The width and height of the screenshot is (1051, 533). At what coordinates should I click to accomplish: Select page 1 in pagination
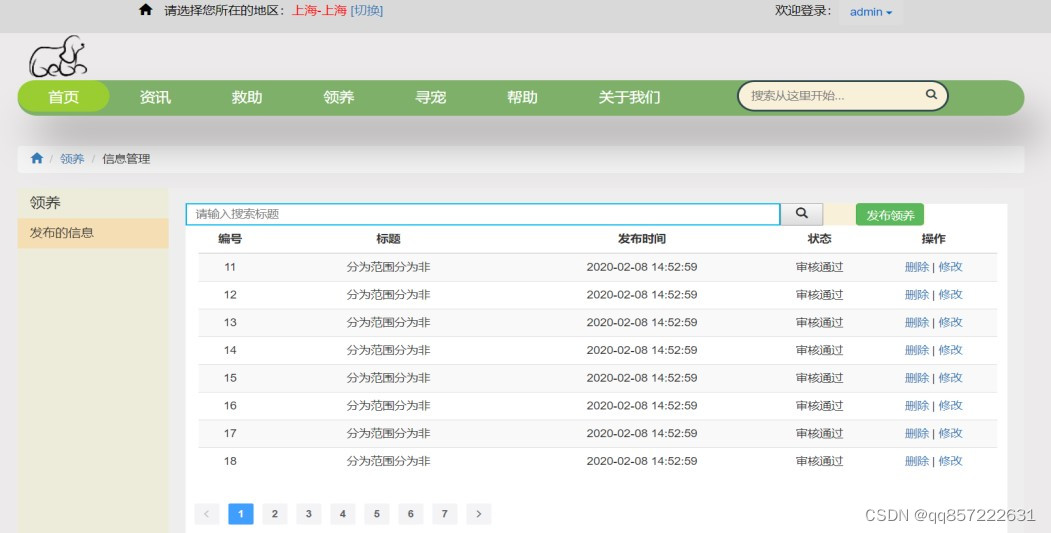click(x=241, y=514)
